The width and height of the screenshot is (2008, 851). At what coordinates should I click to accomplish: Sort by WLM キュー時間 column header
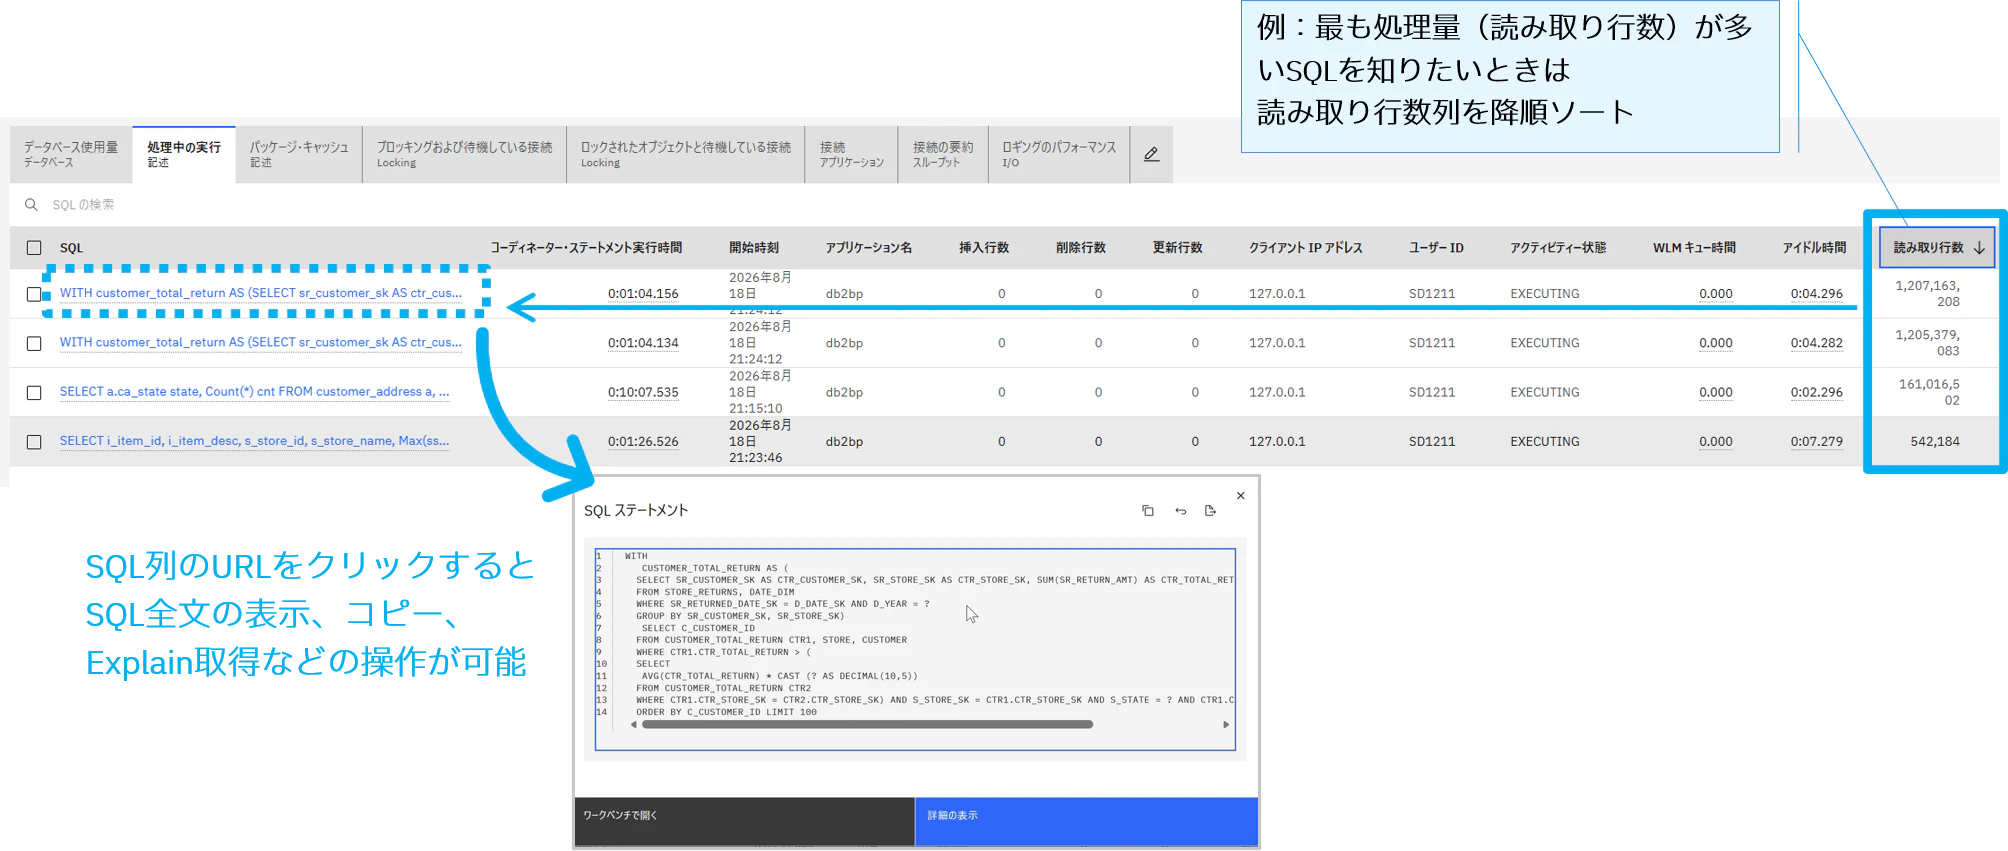pyautogui.click(x=1694, y=248)
